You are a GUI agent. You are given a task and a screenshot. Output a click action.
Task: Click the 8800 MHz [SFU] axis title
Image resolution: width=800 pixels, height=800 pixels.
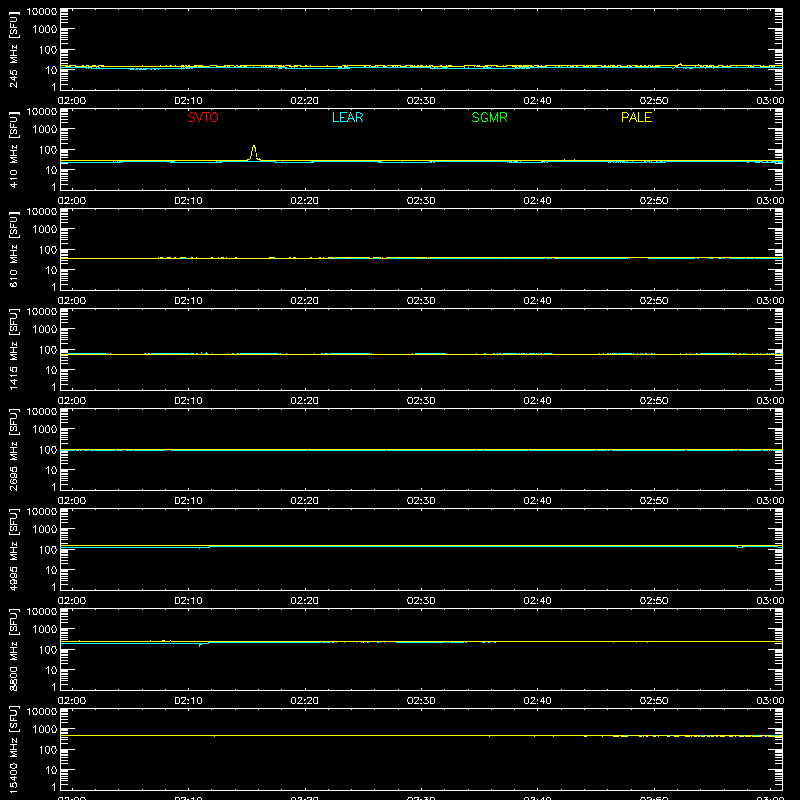click(x=13, y=649)
